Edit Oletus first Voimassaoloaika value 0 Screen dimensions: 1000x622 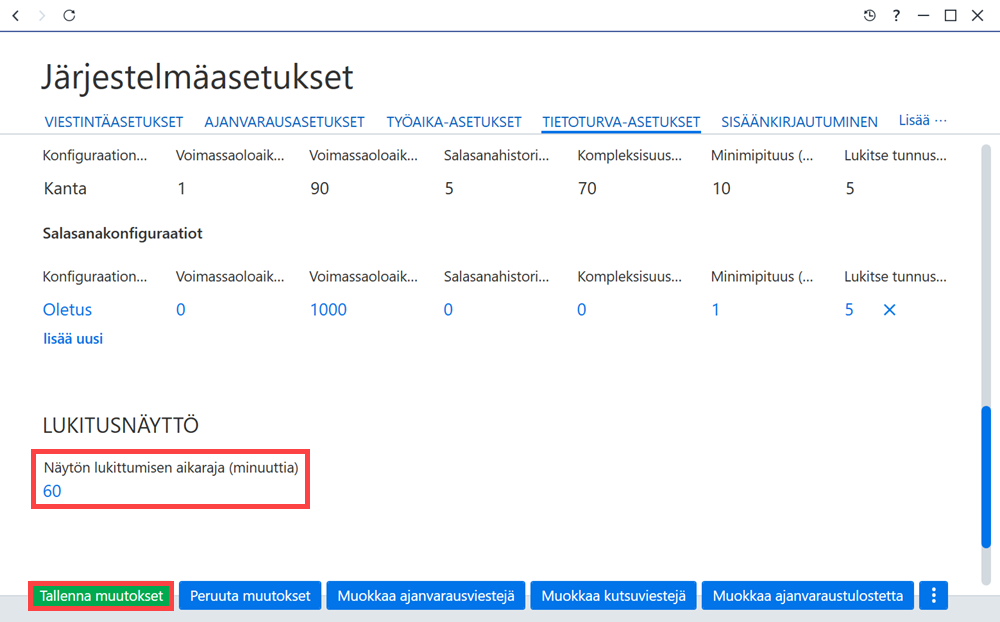point(180,310)
